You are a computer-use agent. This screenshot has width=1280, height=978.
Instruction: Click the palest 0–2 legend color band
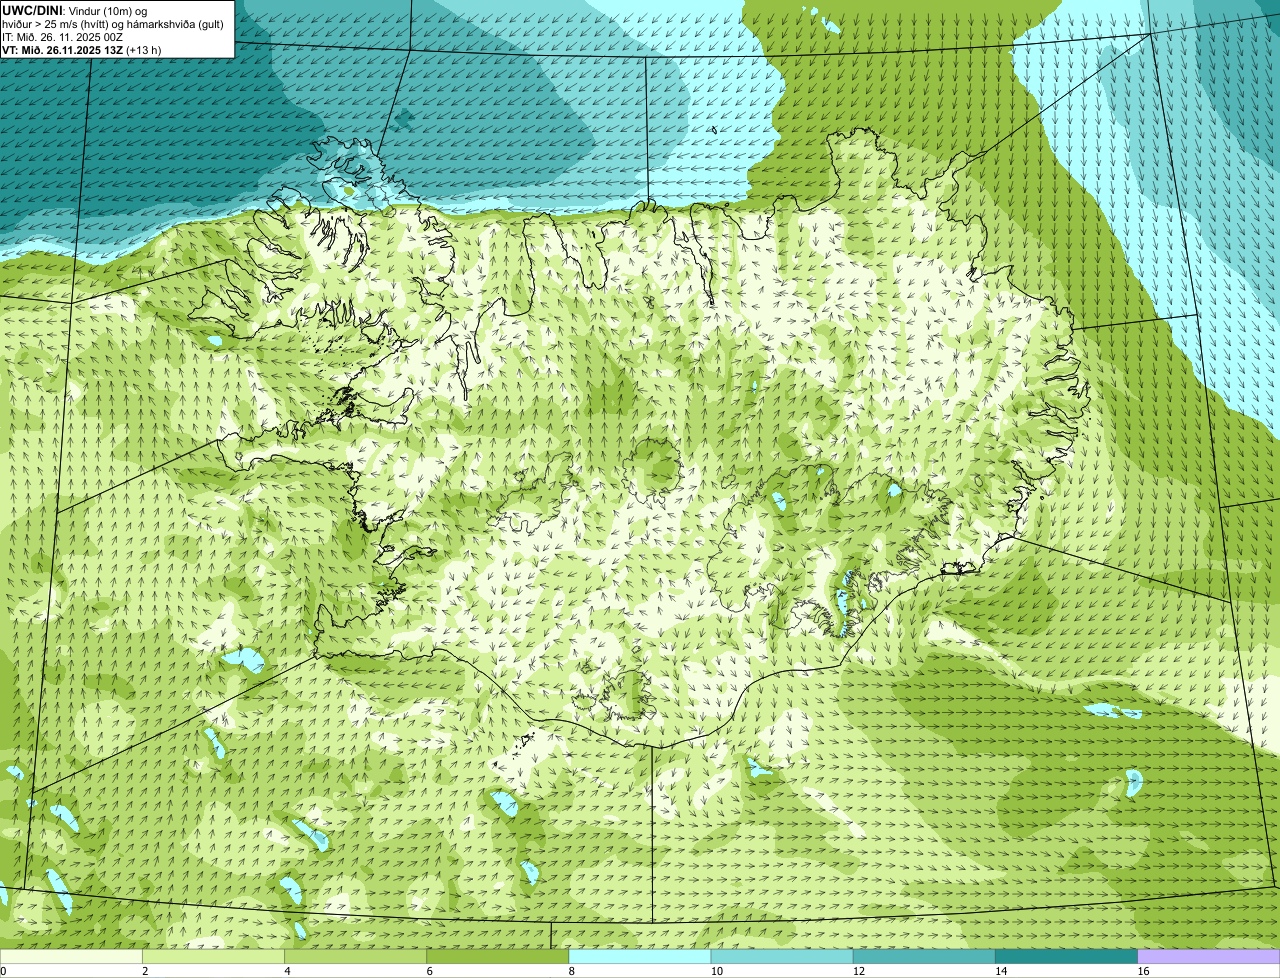[x=71, y=957]
